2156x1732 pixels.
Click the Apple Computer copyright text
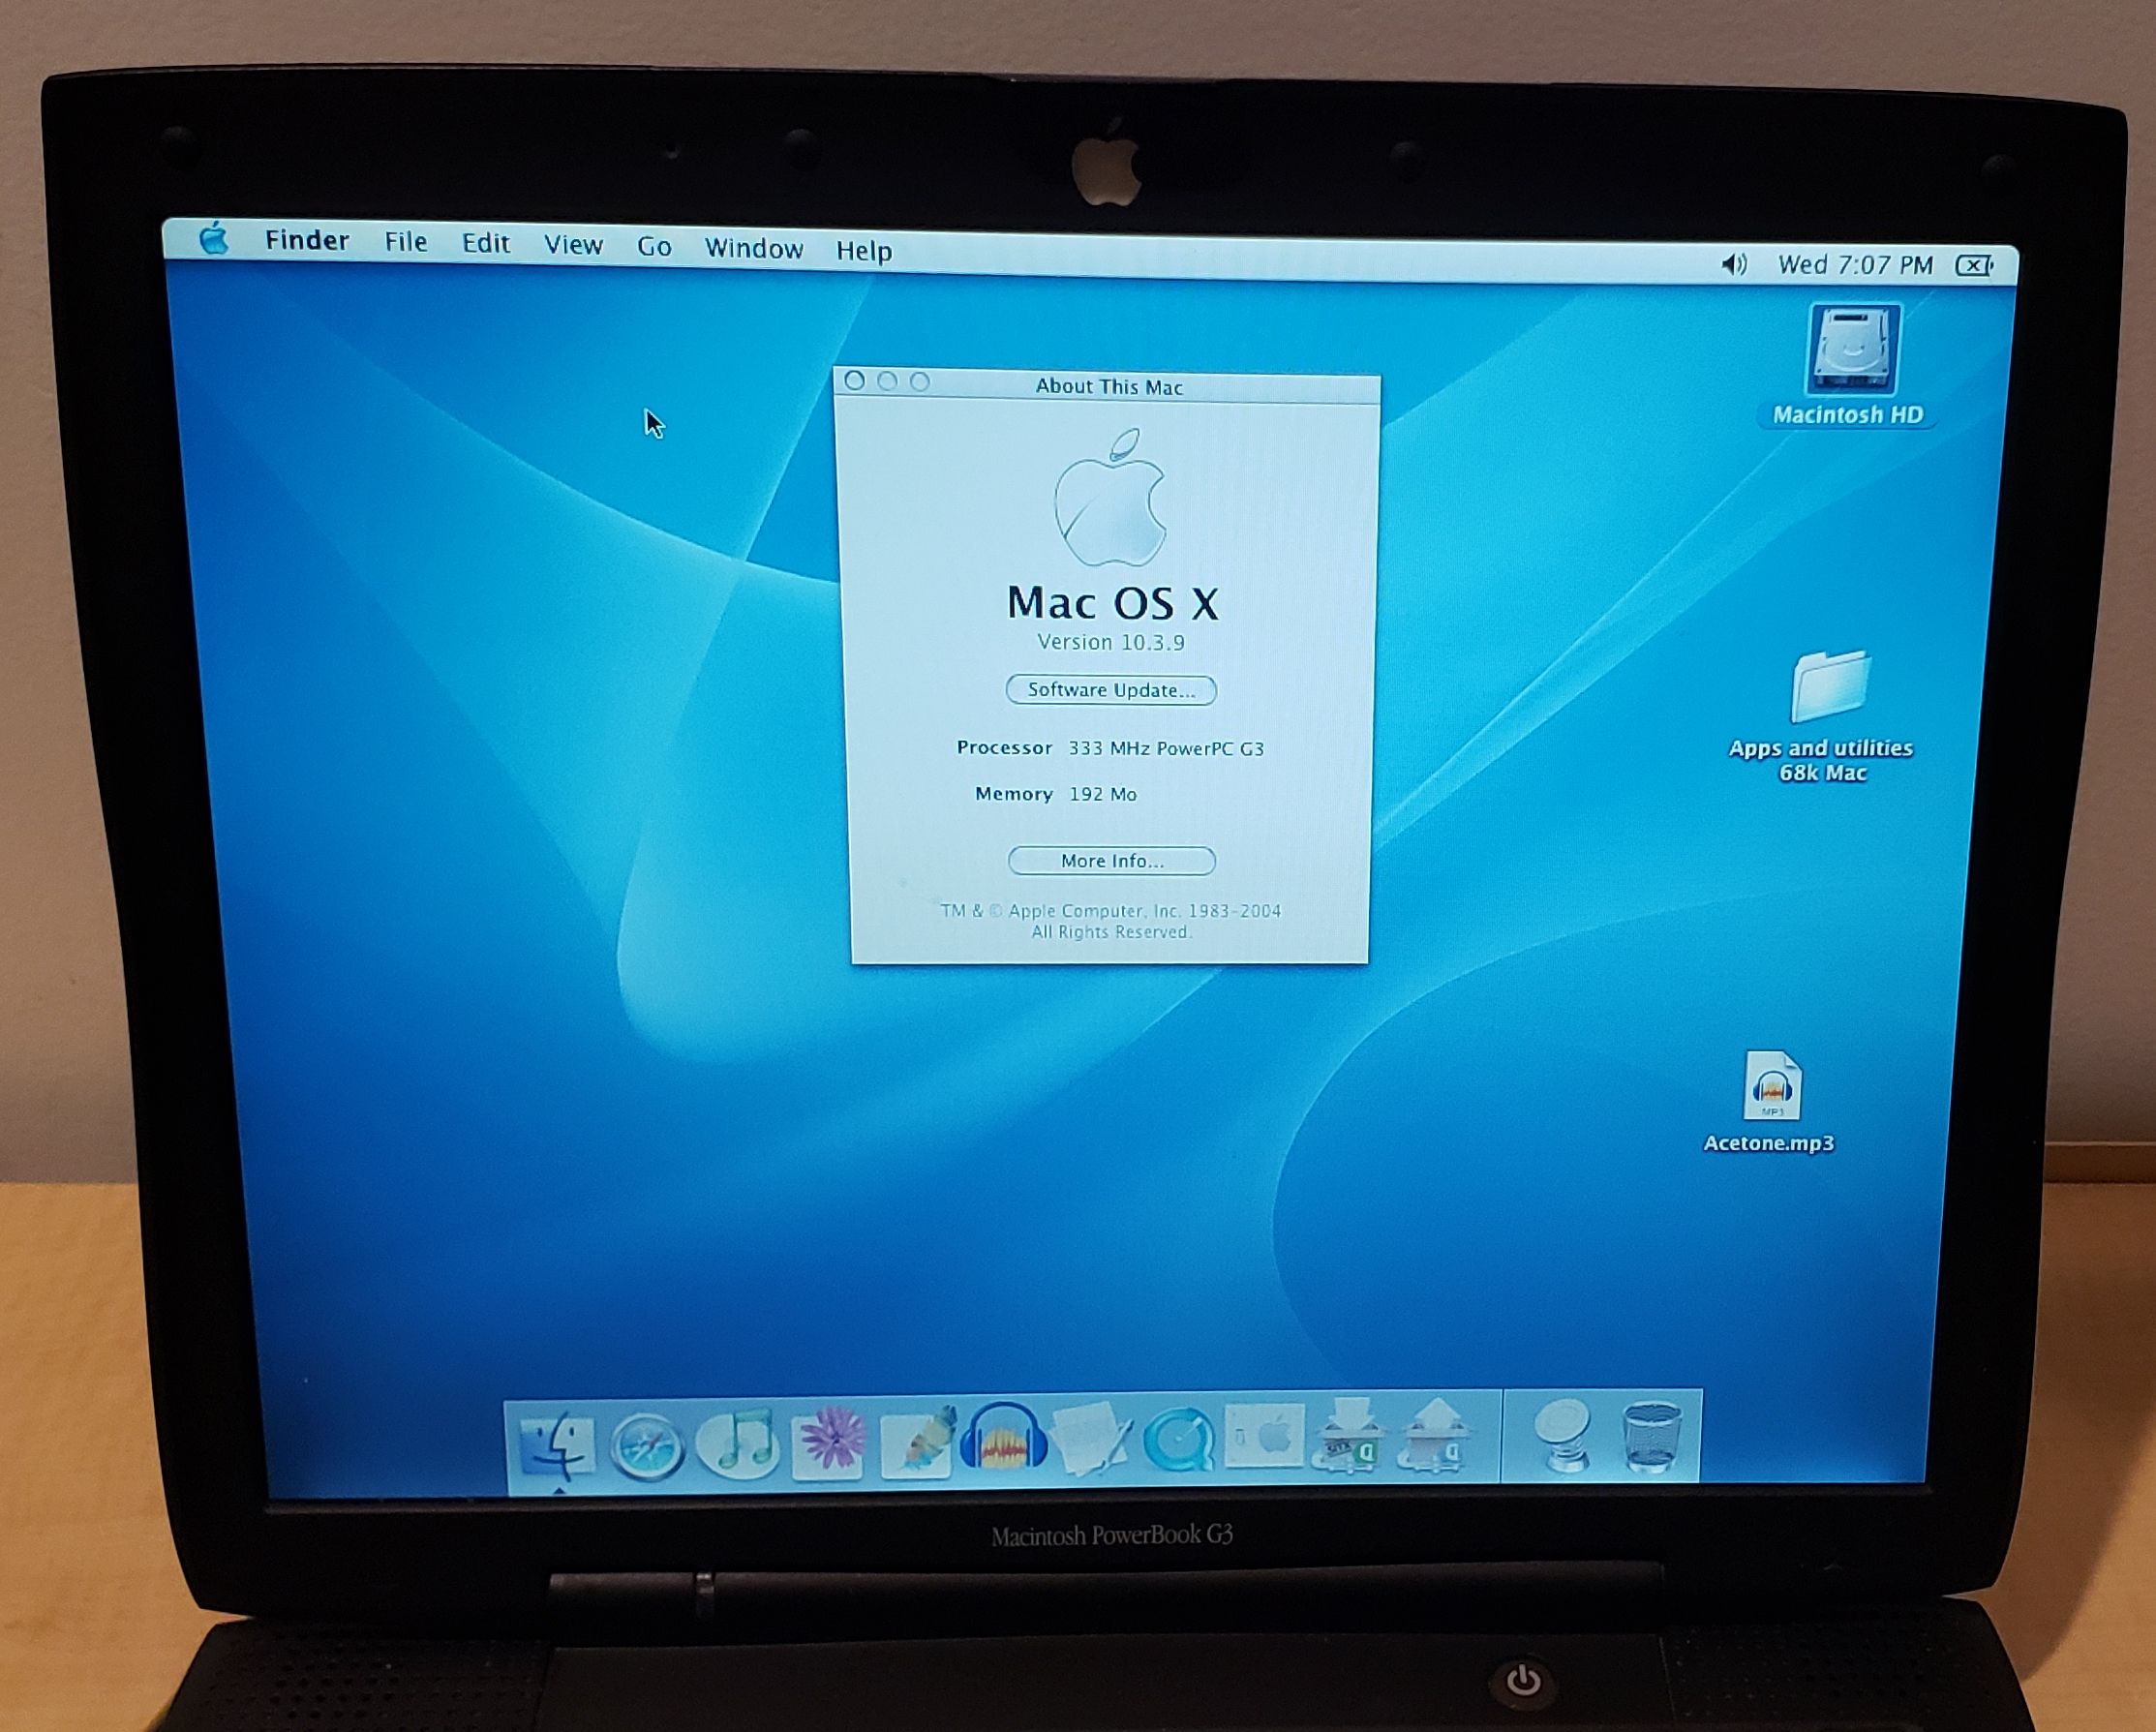[x=1110, y=921]
